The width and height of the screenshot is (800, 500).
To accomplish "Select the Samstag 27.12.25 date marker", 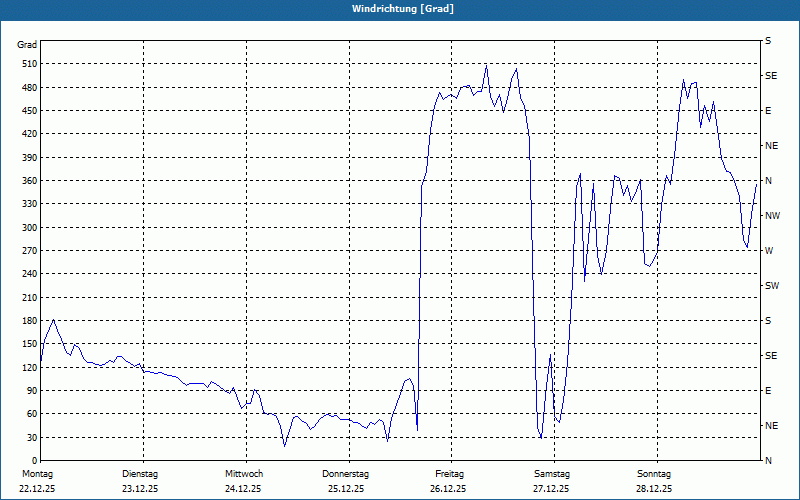I will click(551, 481).
